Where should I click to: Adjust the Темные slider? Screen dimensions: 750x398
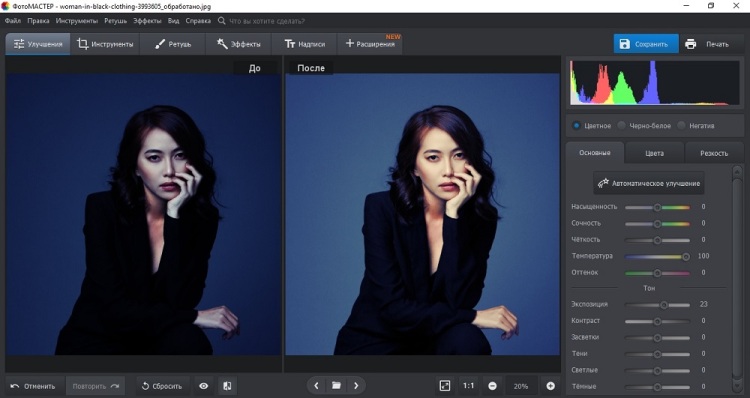pyautogui.click(x=657, y=387)
